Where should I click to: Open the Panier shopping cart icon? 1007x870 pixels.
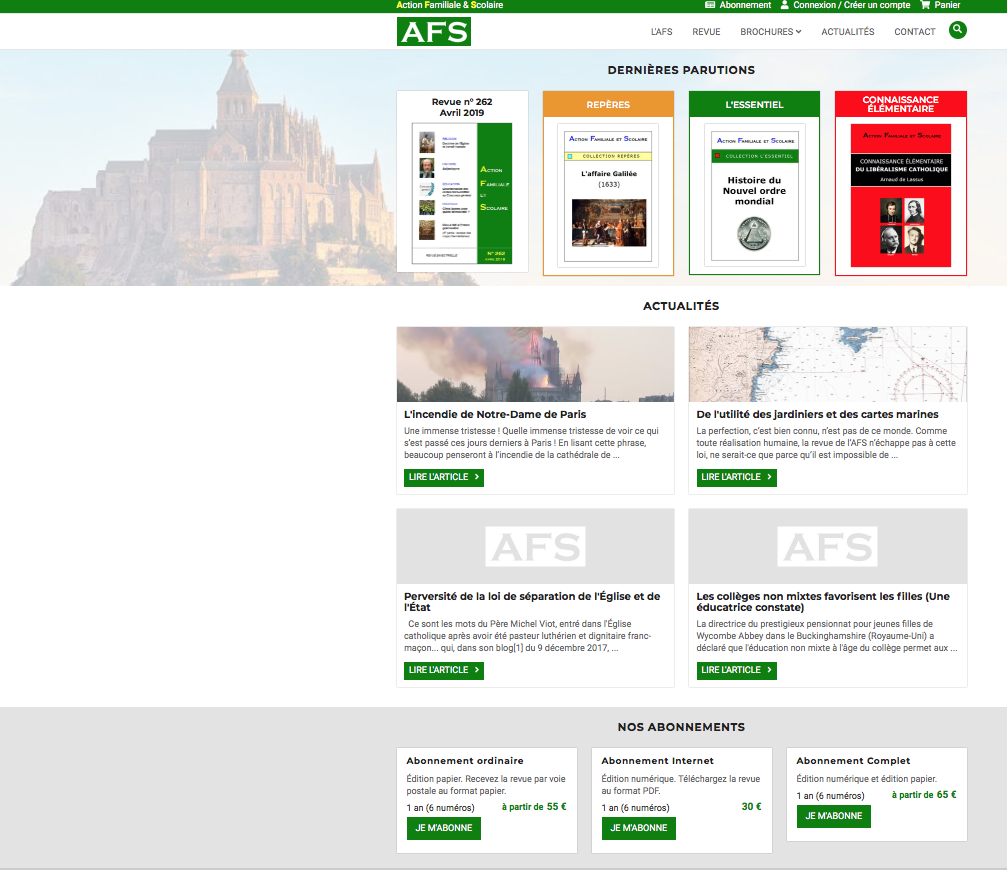925,5
